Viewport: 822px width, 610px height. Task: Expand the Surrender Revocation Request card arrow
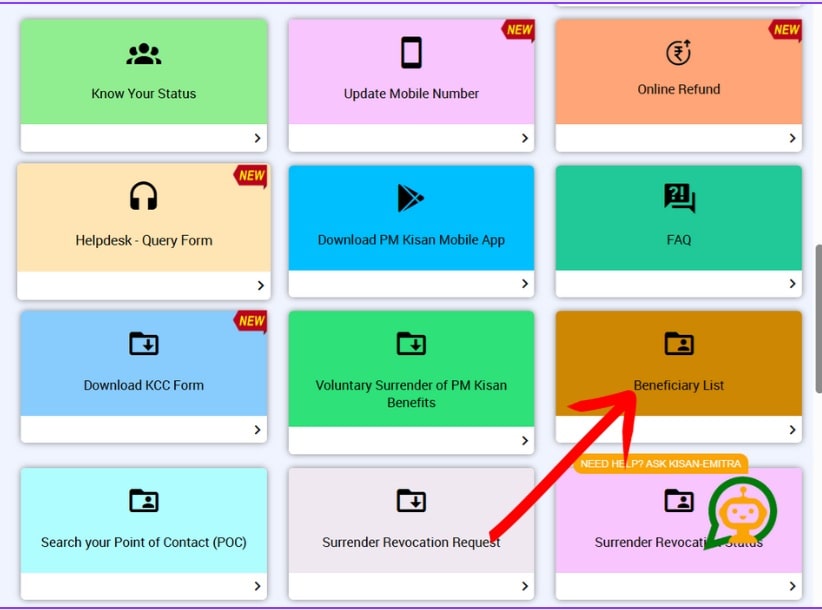(525, 586)
